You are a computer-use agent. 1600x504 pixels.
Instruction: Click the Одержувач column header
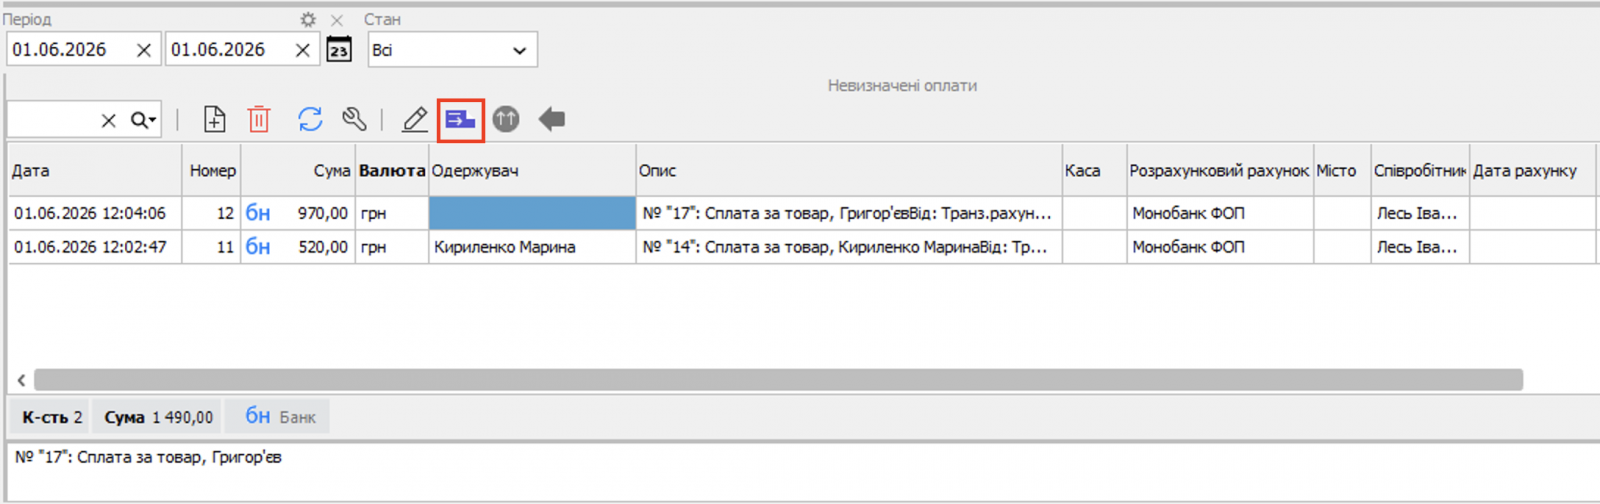[532, 171]
